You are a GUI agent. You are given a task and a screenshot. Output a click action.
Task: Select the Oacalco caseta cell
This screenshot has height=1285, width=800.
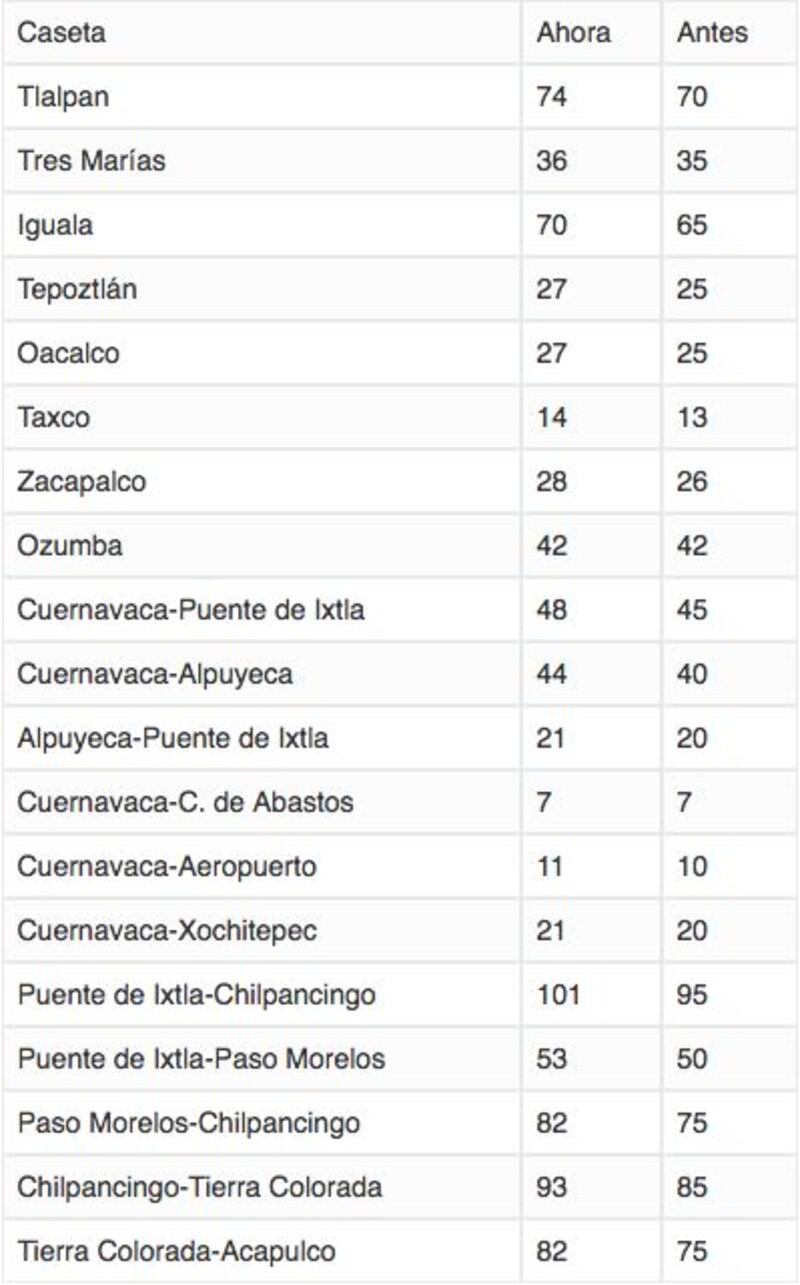click(x=68, y=353)
